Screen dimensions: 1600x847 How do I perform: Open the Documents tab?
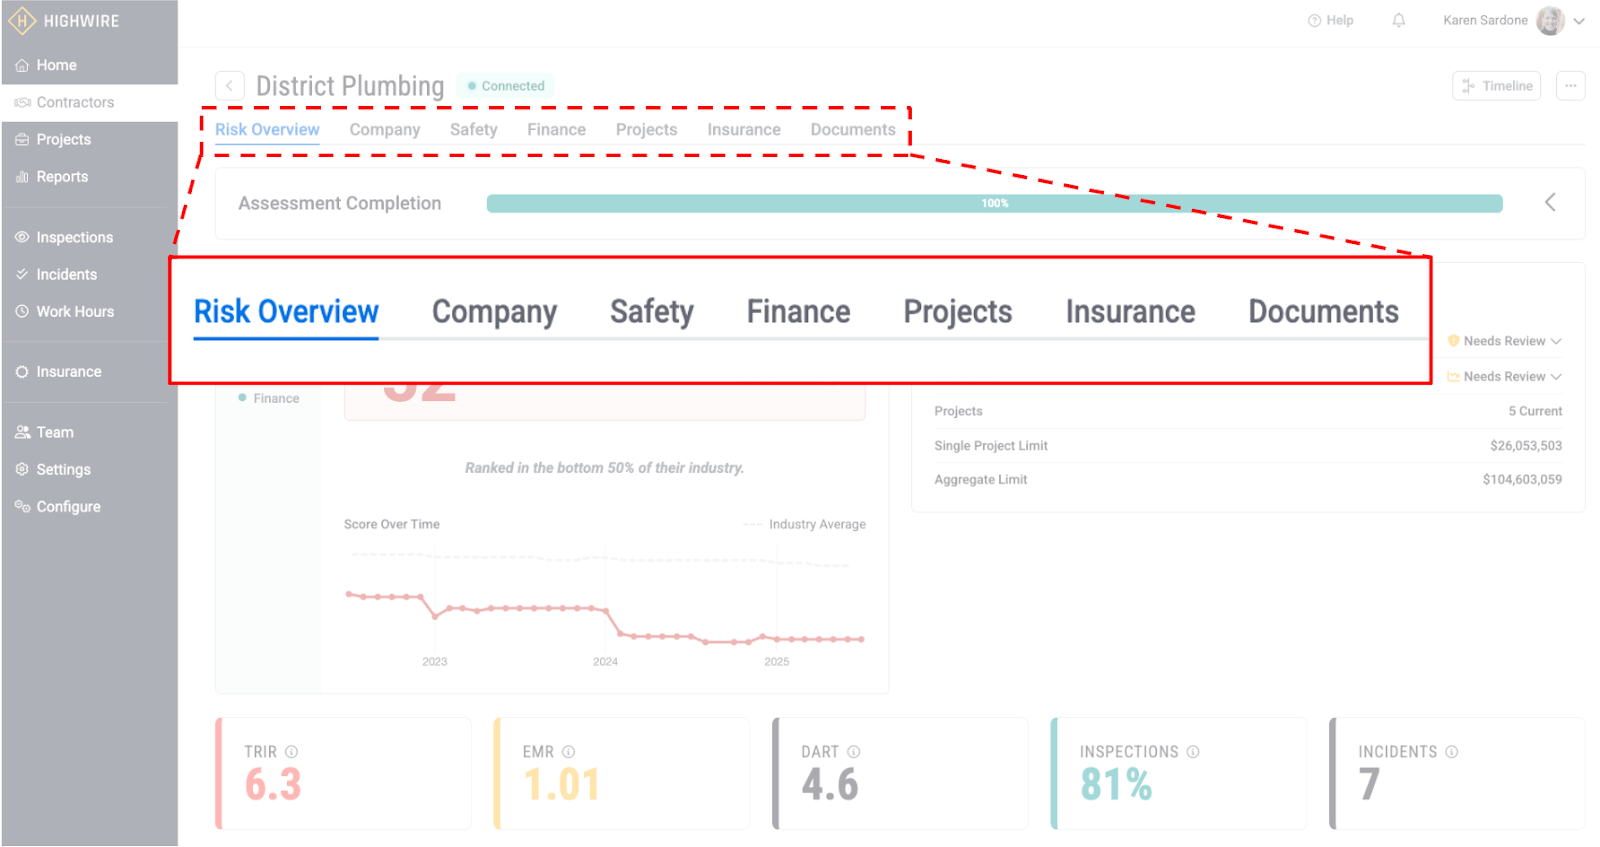[x=852, y=130]
